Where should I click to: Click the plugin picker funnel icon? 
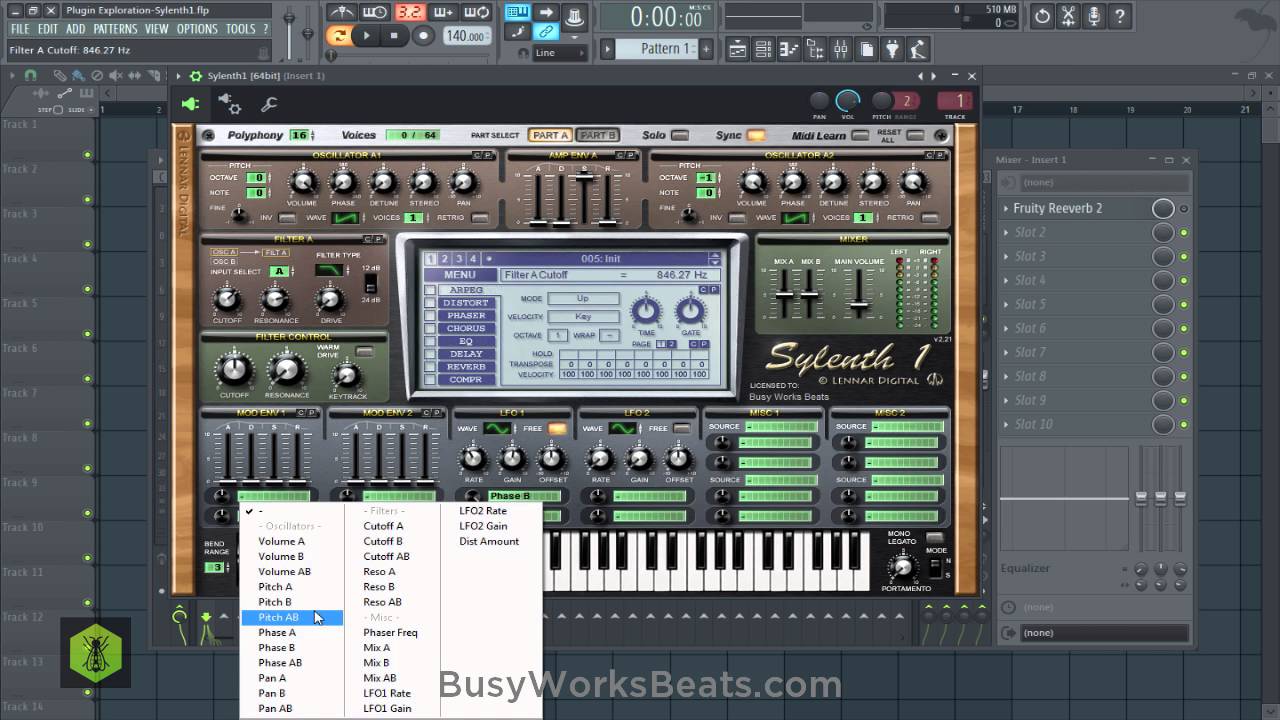point(892,49)
